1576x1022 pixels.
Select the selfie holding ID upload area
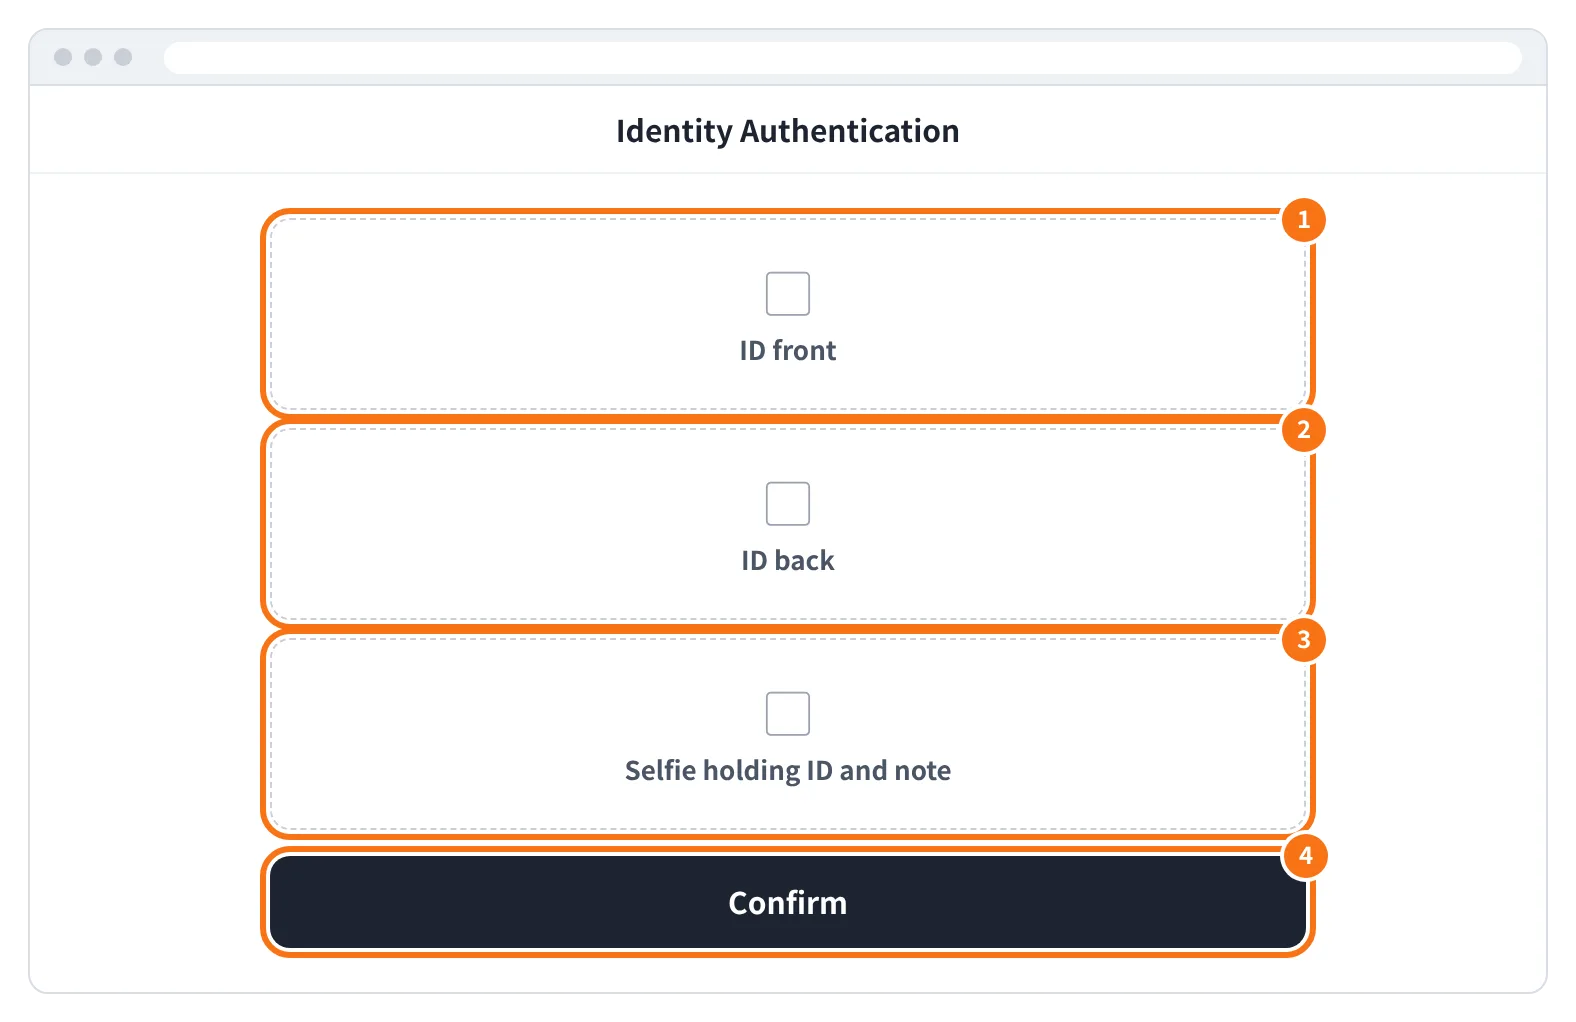pyautogui.click(x=788, y=734)
